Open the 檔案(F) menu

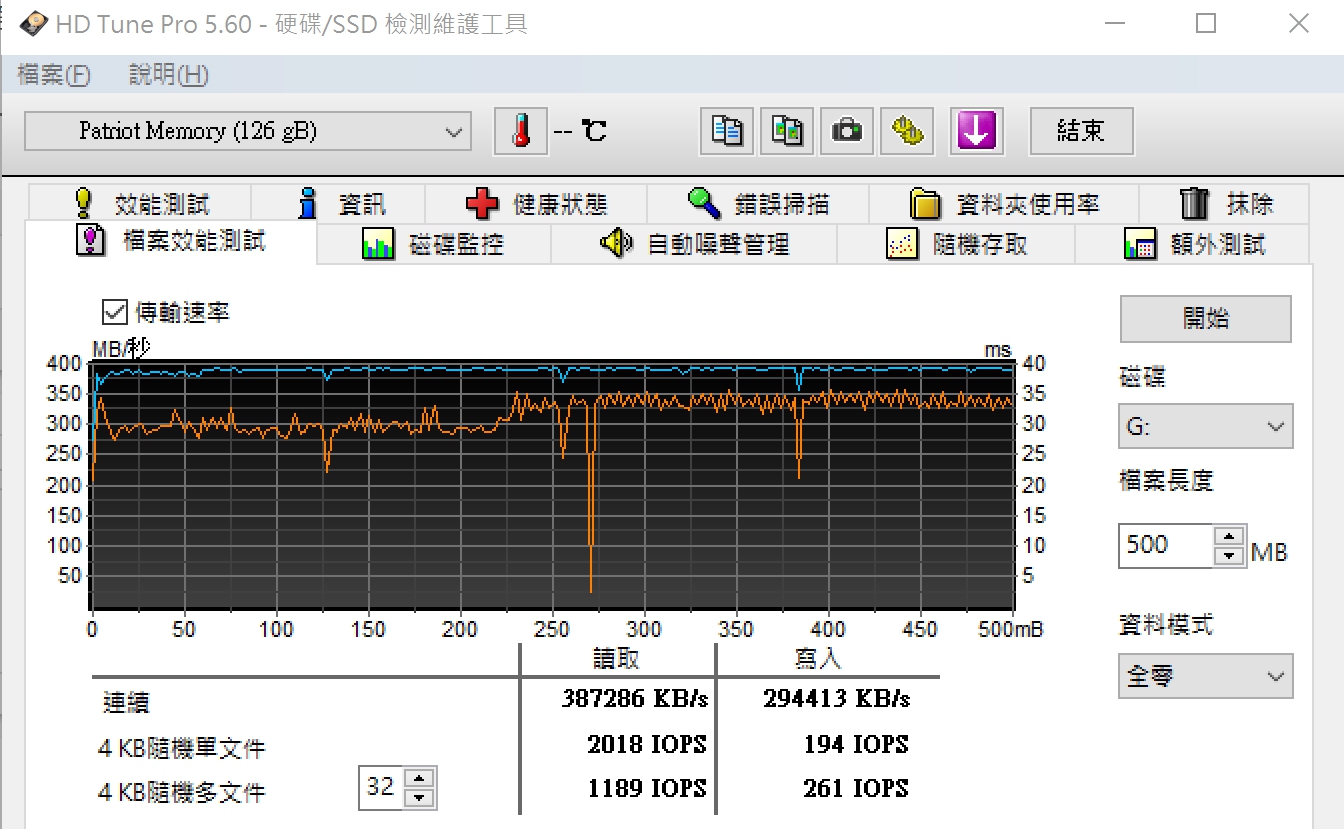54,75
